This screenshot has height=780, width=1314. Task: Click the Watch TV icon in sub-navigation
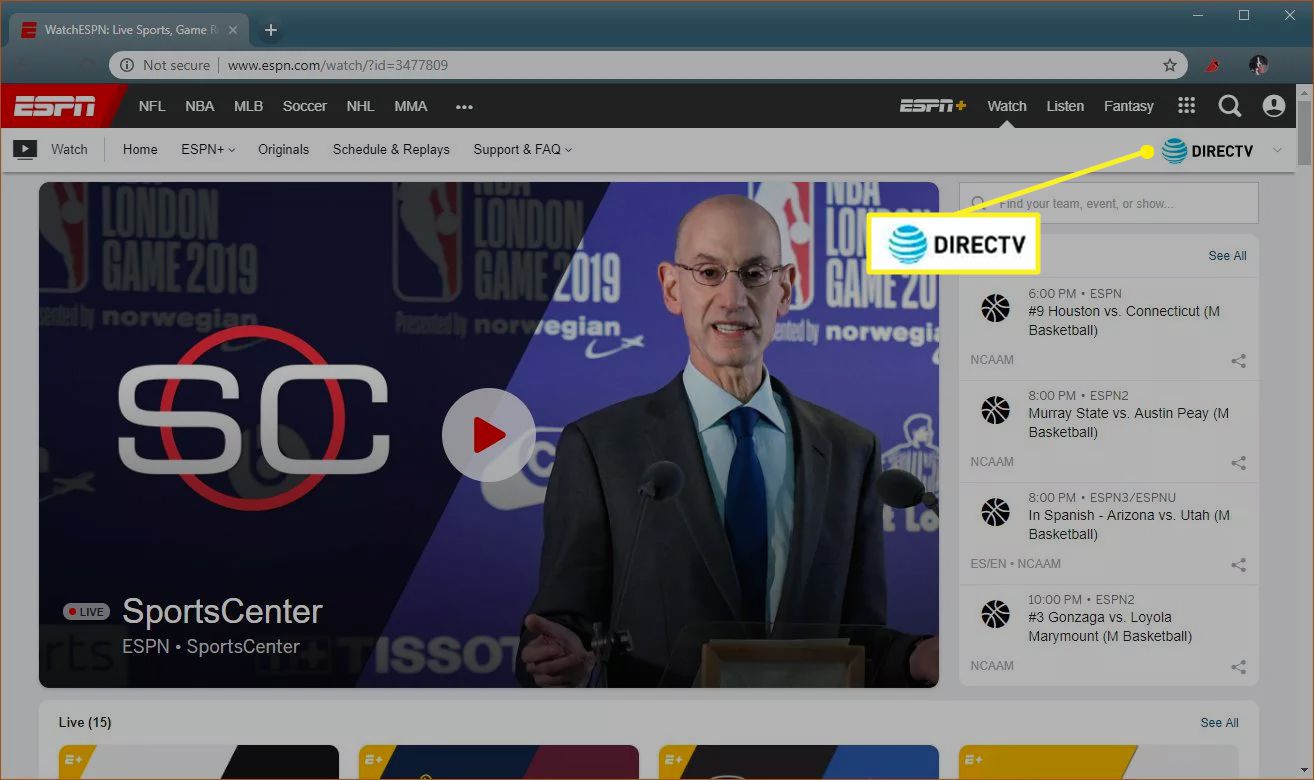(25, 150)
